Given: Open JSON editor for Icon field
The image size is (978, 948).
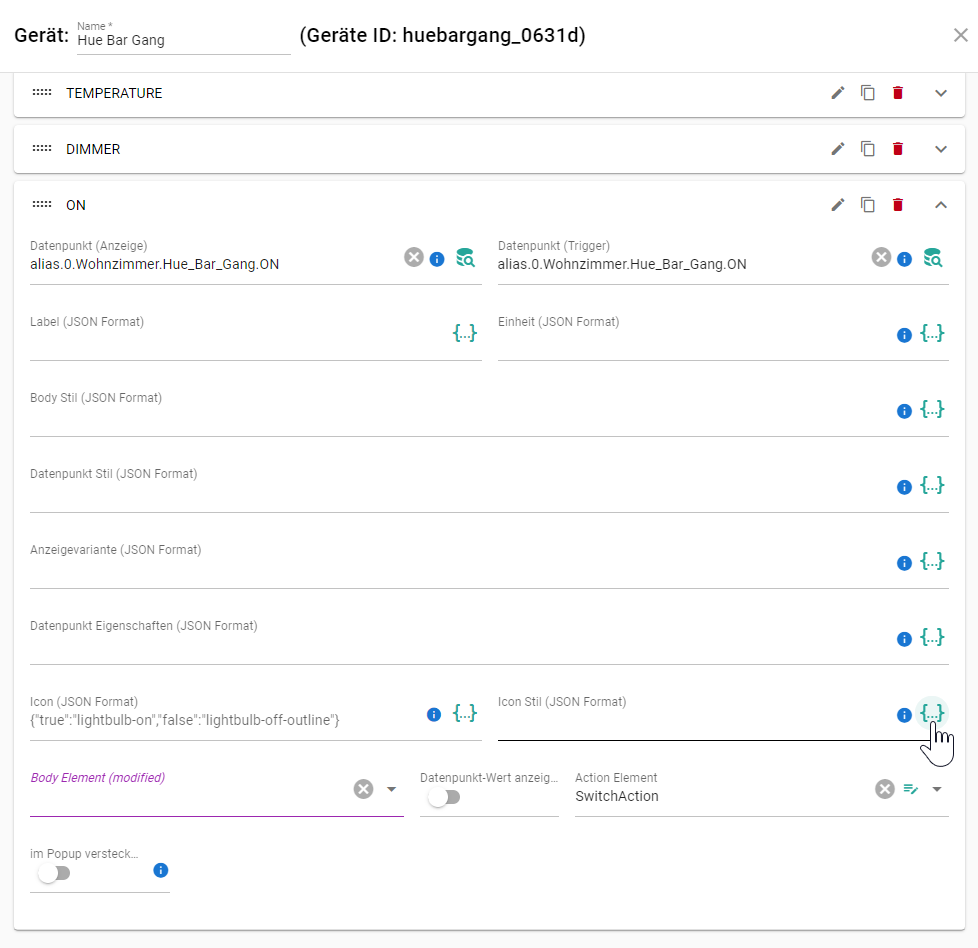Looking at the screenshot, I should click(x=465, y=713).
